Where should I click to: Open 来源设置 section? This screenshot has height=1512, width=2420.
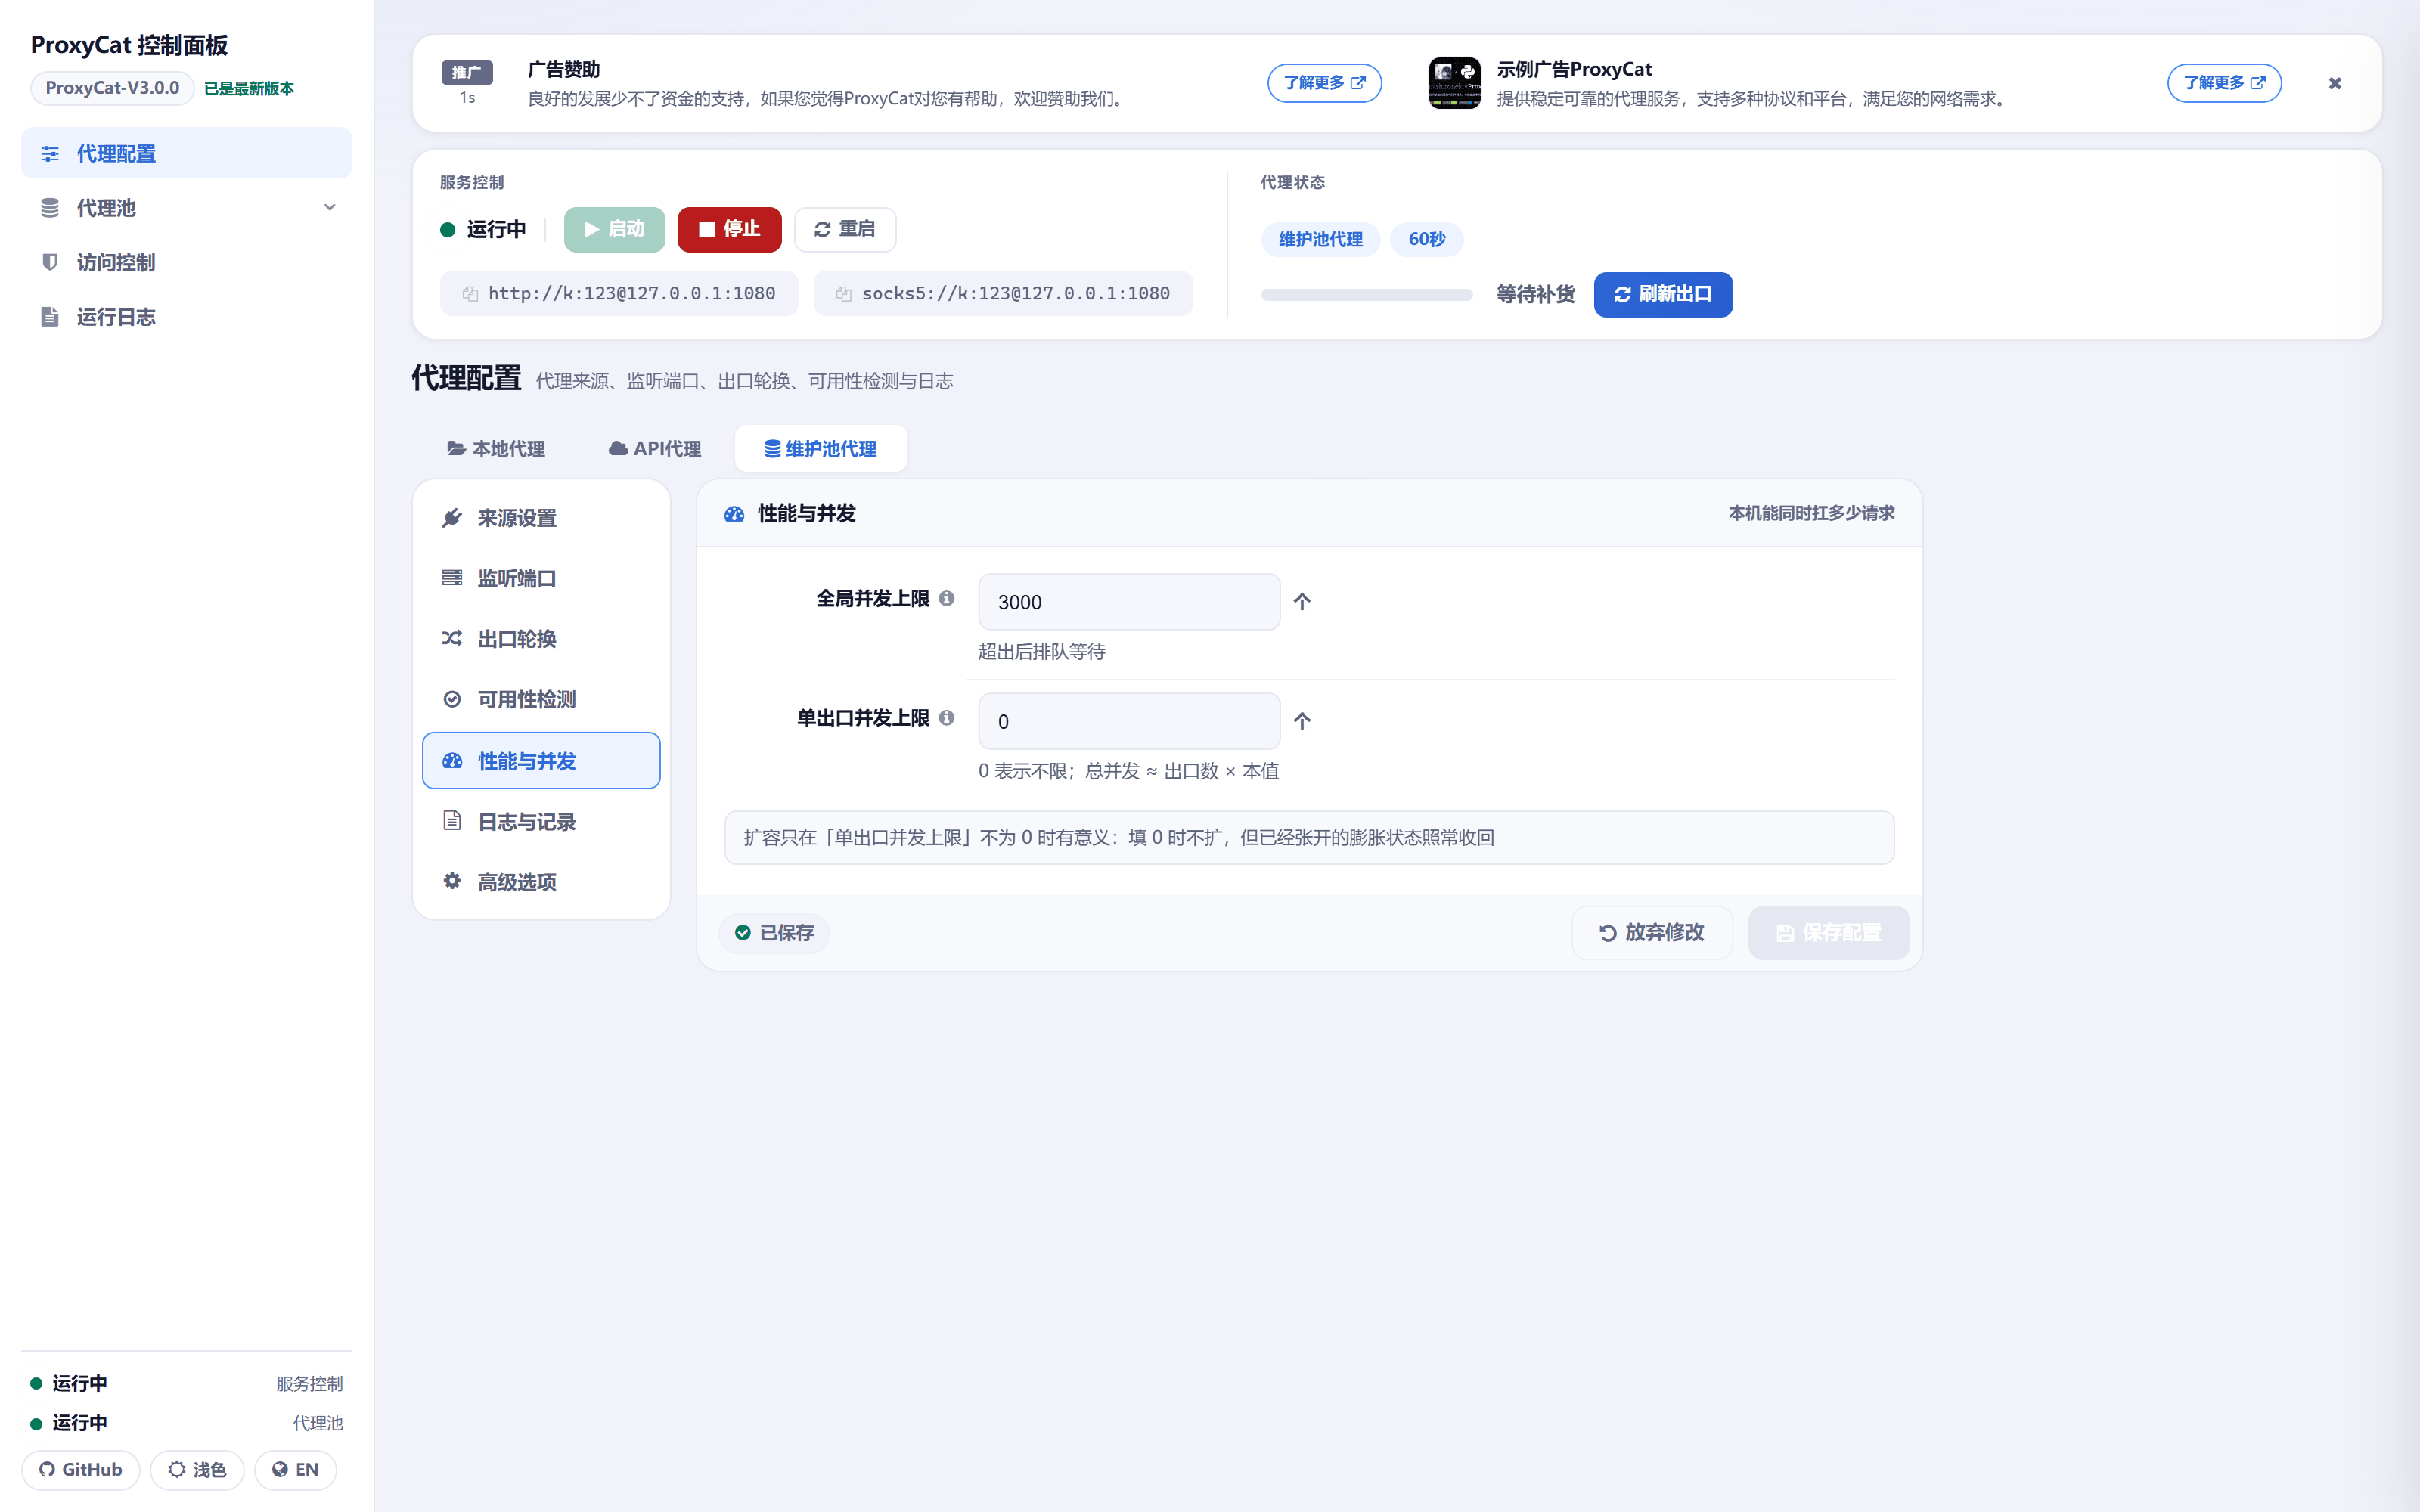click(x=541, y=518)
